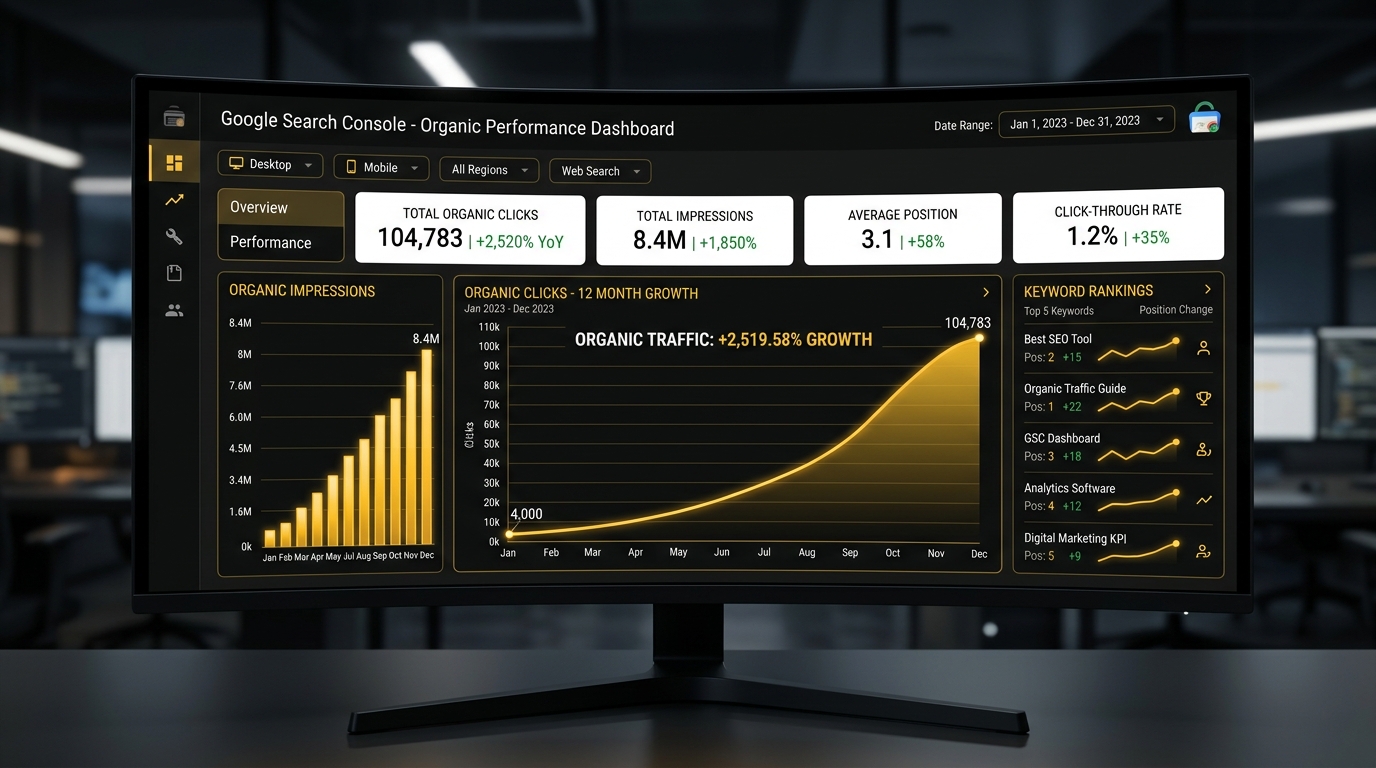Click the Best SEO Tool keyword row
This screenshot has width=1376, height=768.
(x=1118, y=348)
